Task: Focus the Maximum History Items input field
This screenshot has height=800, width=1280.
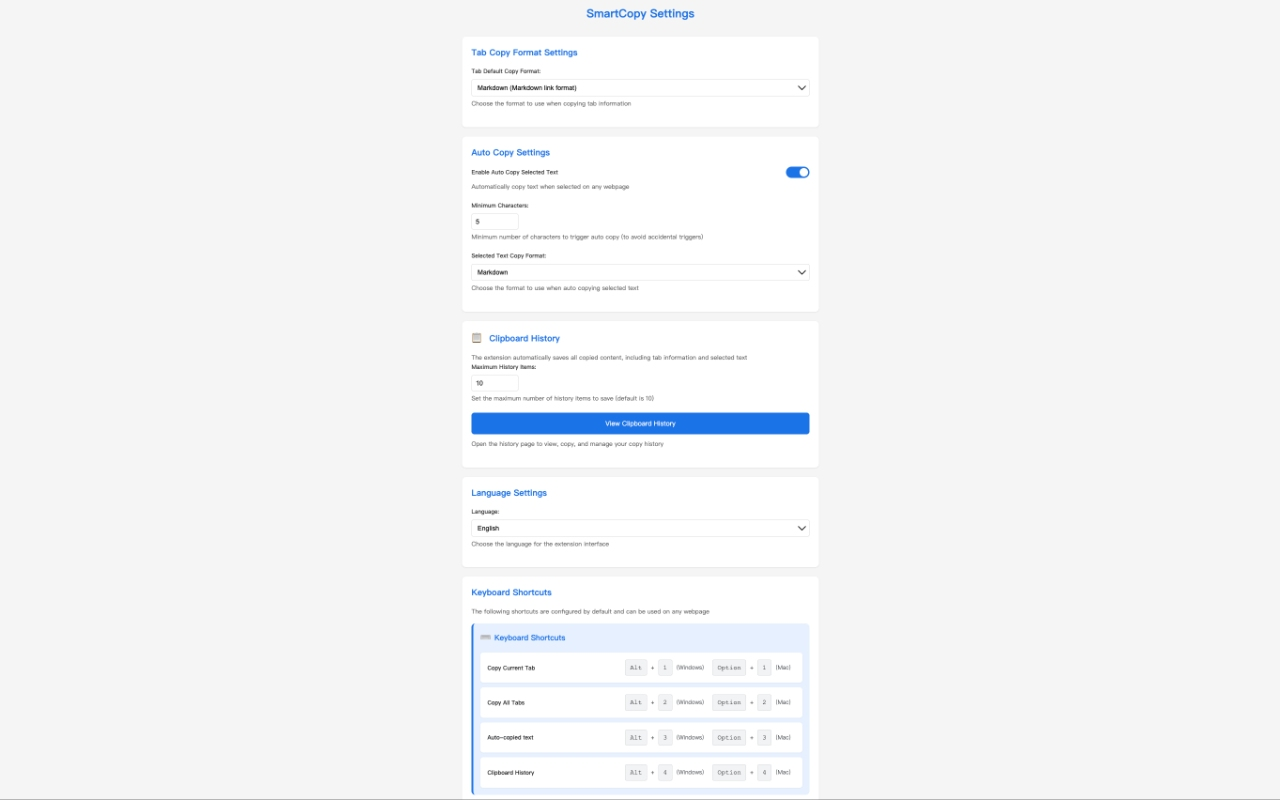Action: 495,383
